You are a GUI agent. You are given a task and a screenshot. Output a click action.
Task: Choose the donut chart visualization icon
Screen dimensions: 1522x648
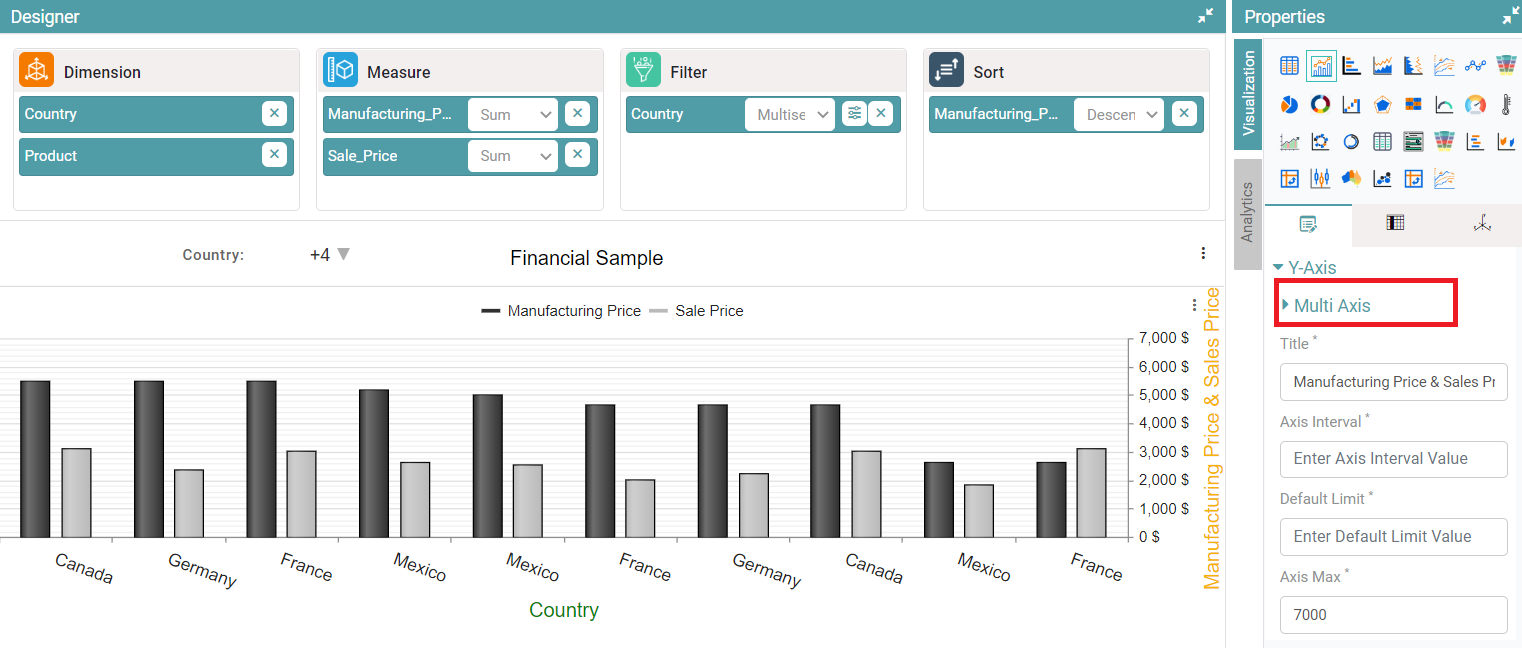[x=1320, y=104]
